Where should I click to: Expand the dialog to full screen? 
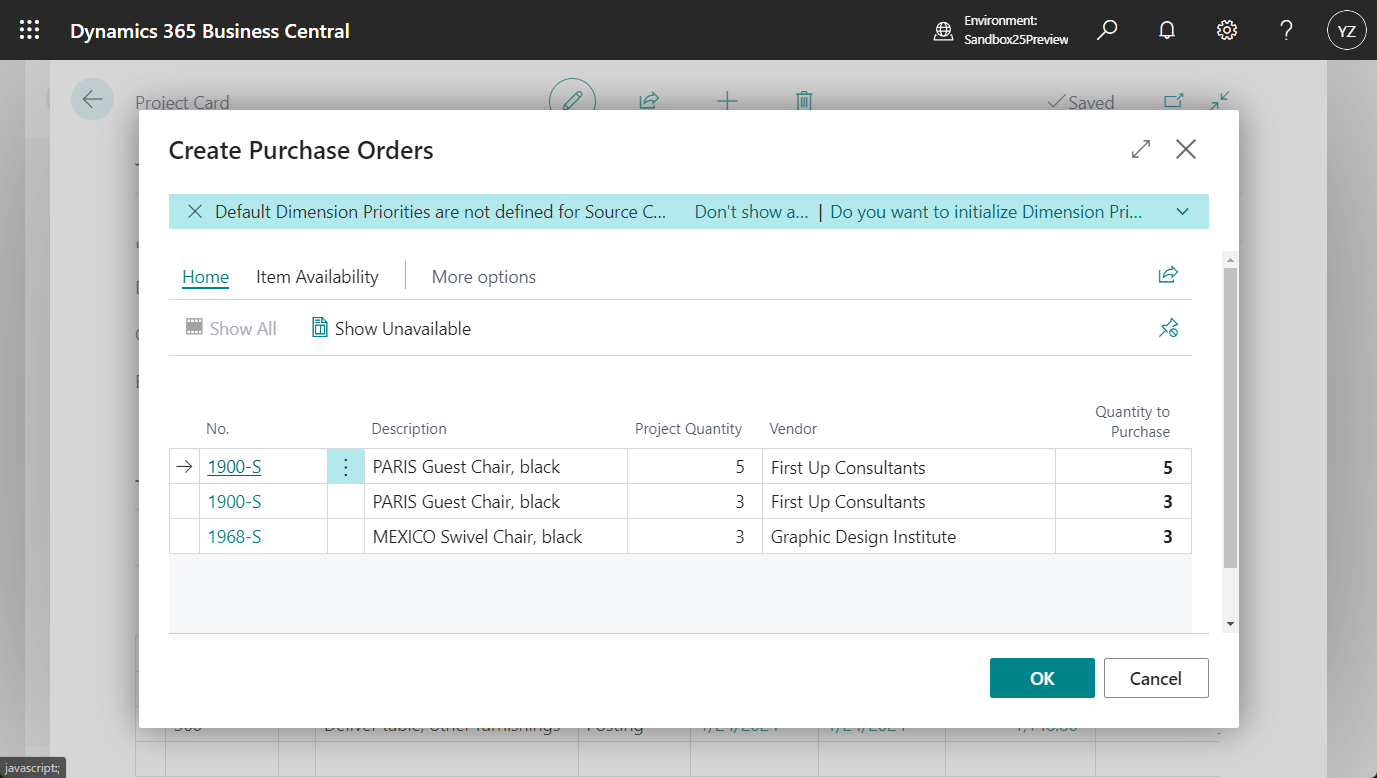[1140, 150]
